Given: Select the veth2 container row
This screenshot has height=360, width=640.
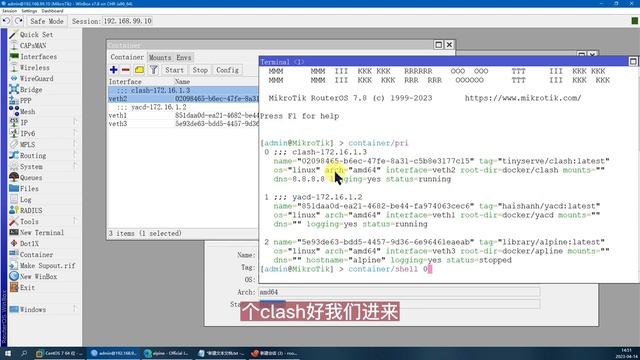Looking at the screenshot, I should pyautogui.click(x=183, y=99).
